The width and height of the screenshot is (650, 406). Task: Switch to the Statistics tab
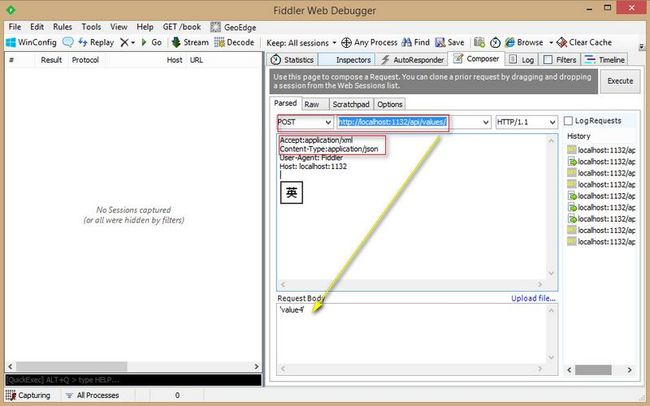[x=292, y=60]
